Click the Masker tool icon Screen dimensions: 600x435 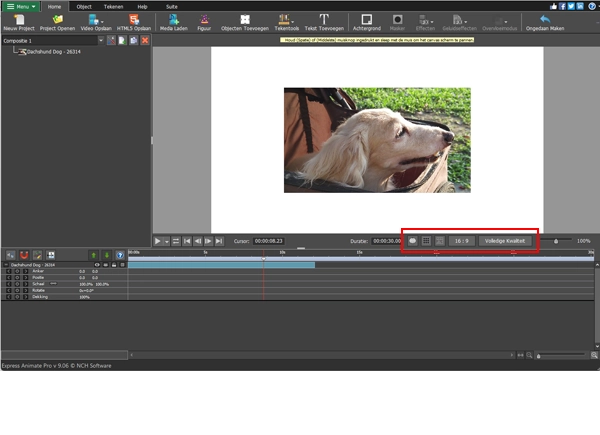tap(397, 20)
